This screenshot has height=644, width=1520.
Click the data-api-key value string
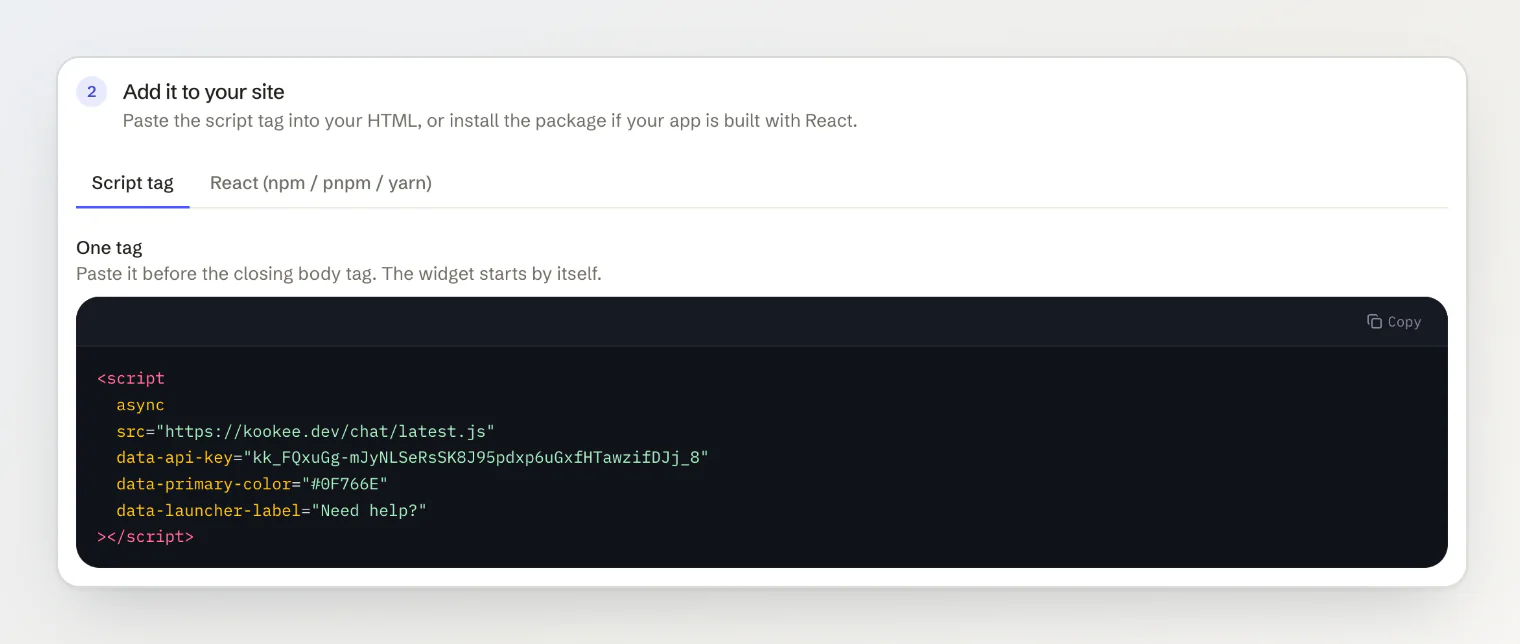click(x=476, y=458)
